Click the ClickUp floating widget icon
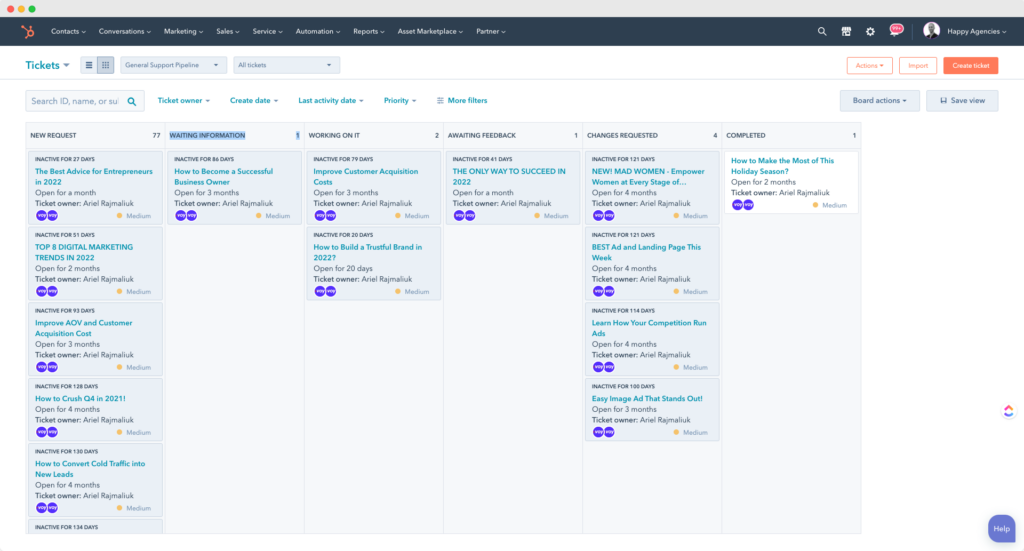This screenshot has width=1024, height=551. (x=1008, y=411)
